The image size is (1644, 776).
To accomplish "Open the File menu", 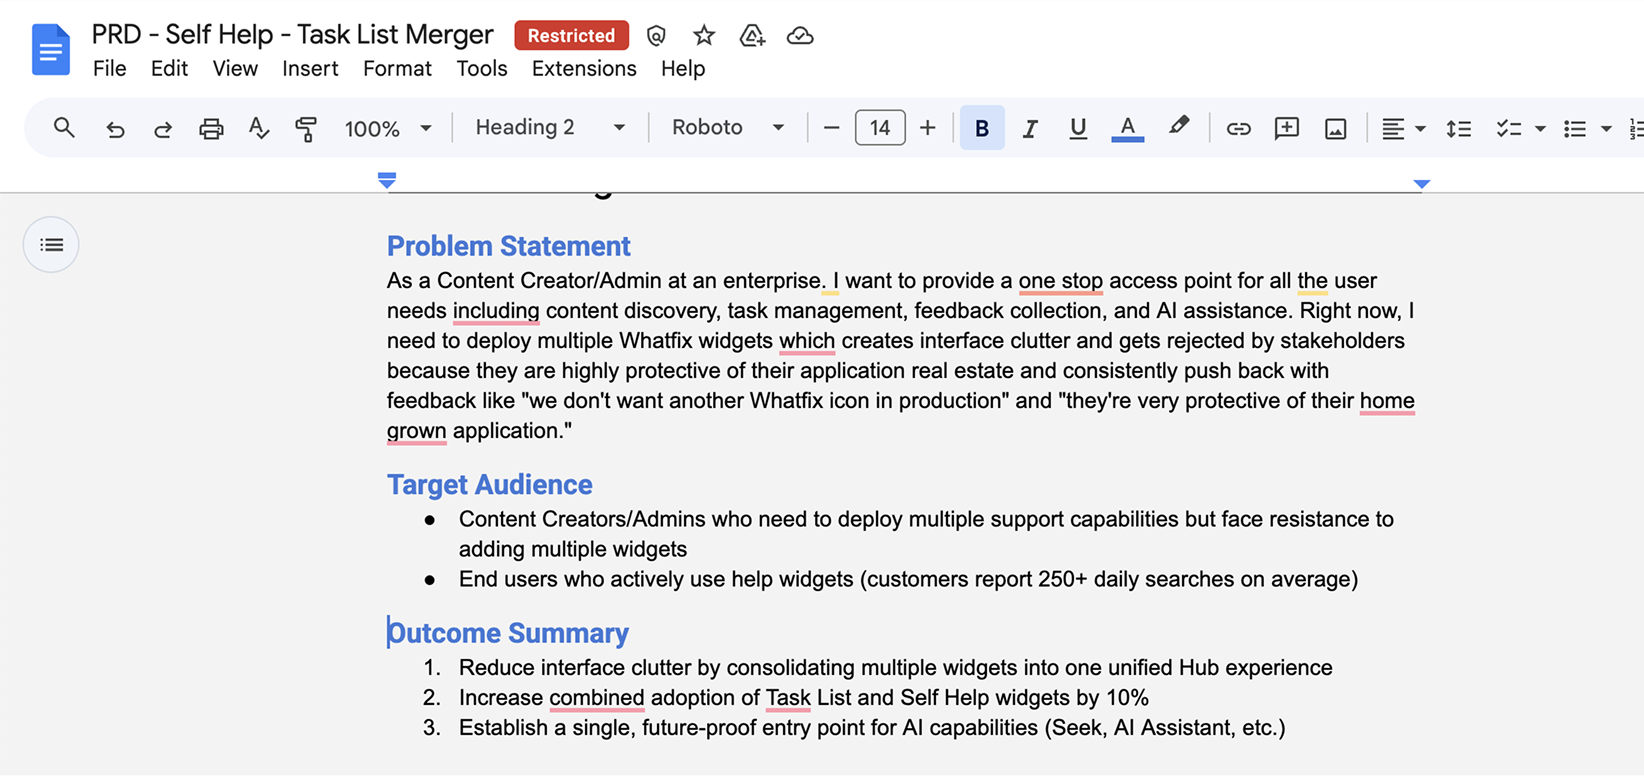I will click(109, 68).
